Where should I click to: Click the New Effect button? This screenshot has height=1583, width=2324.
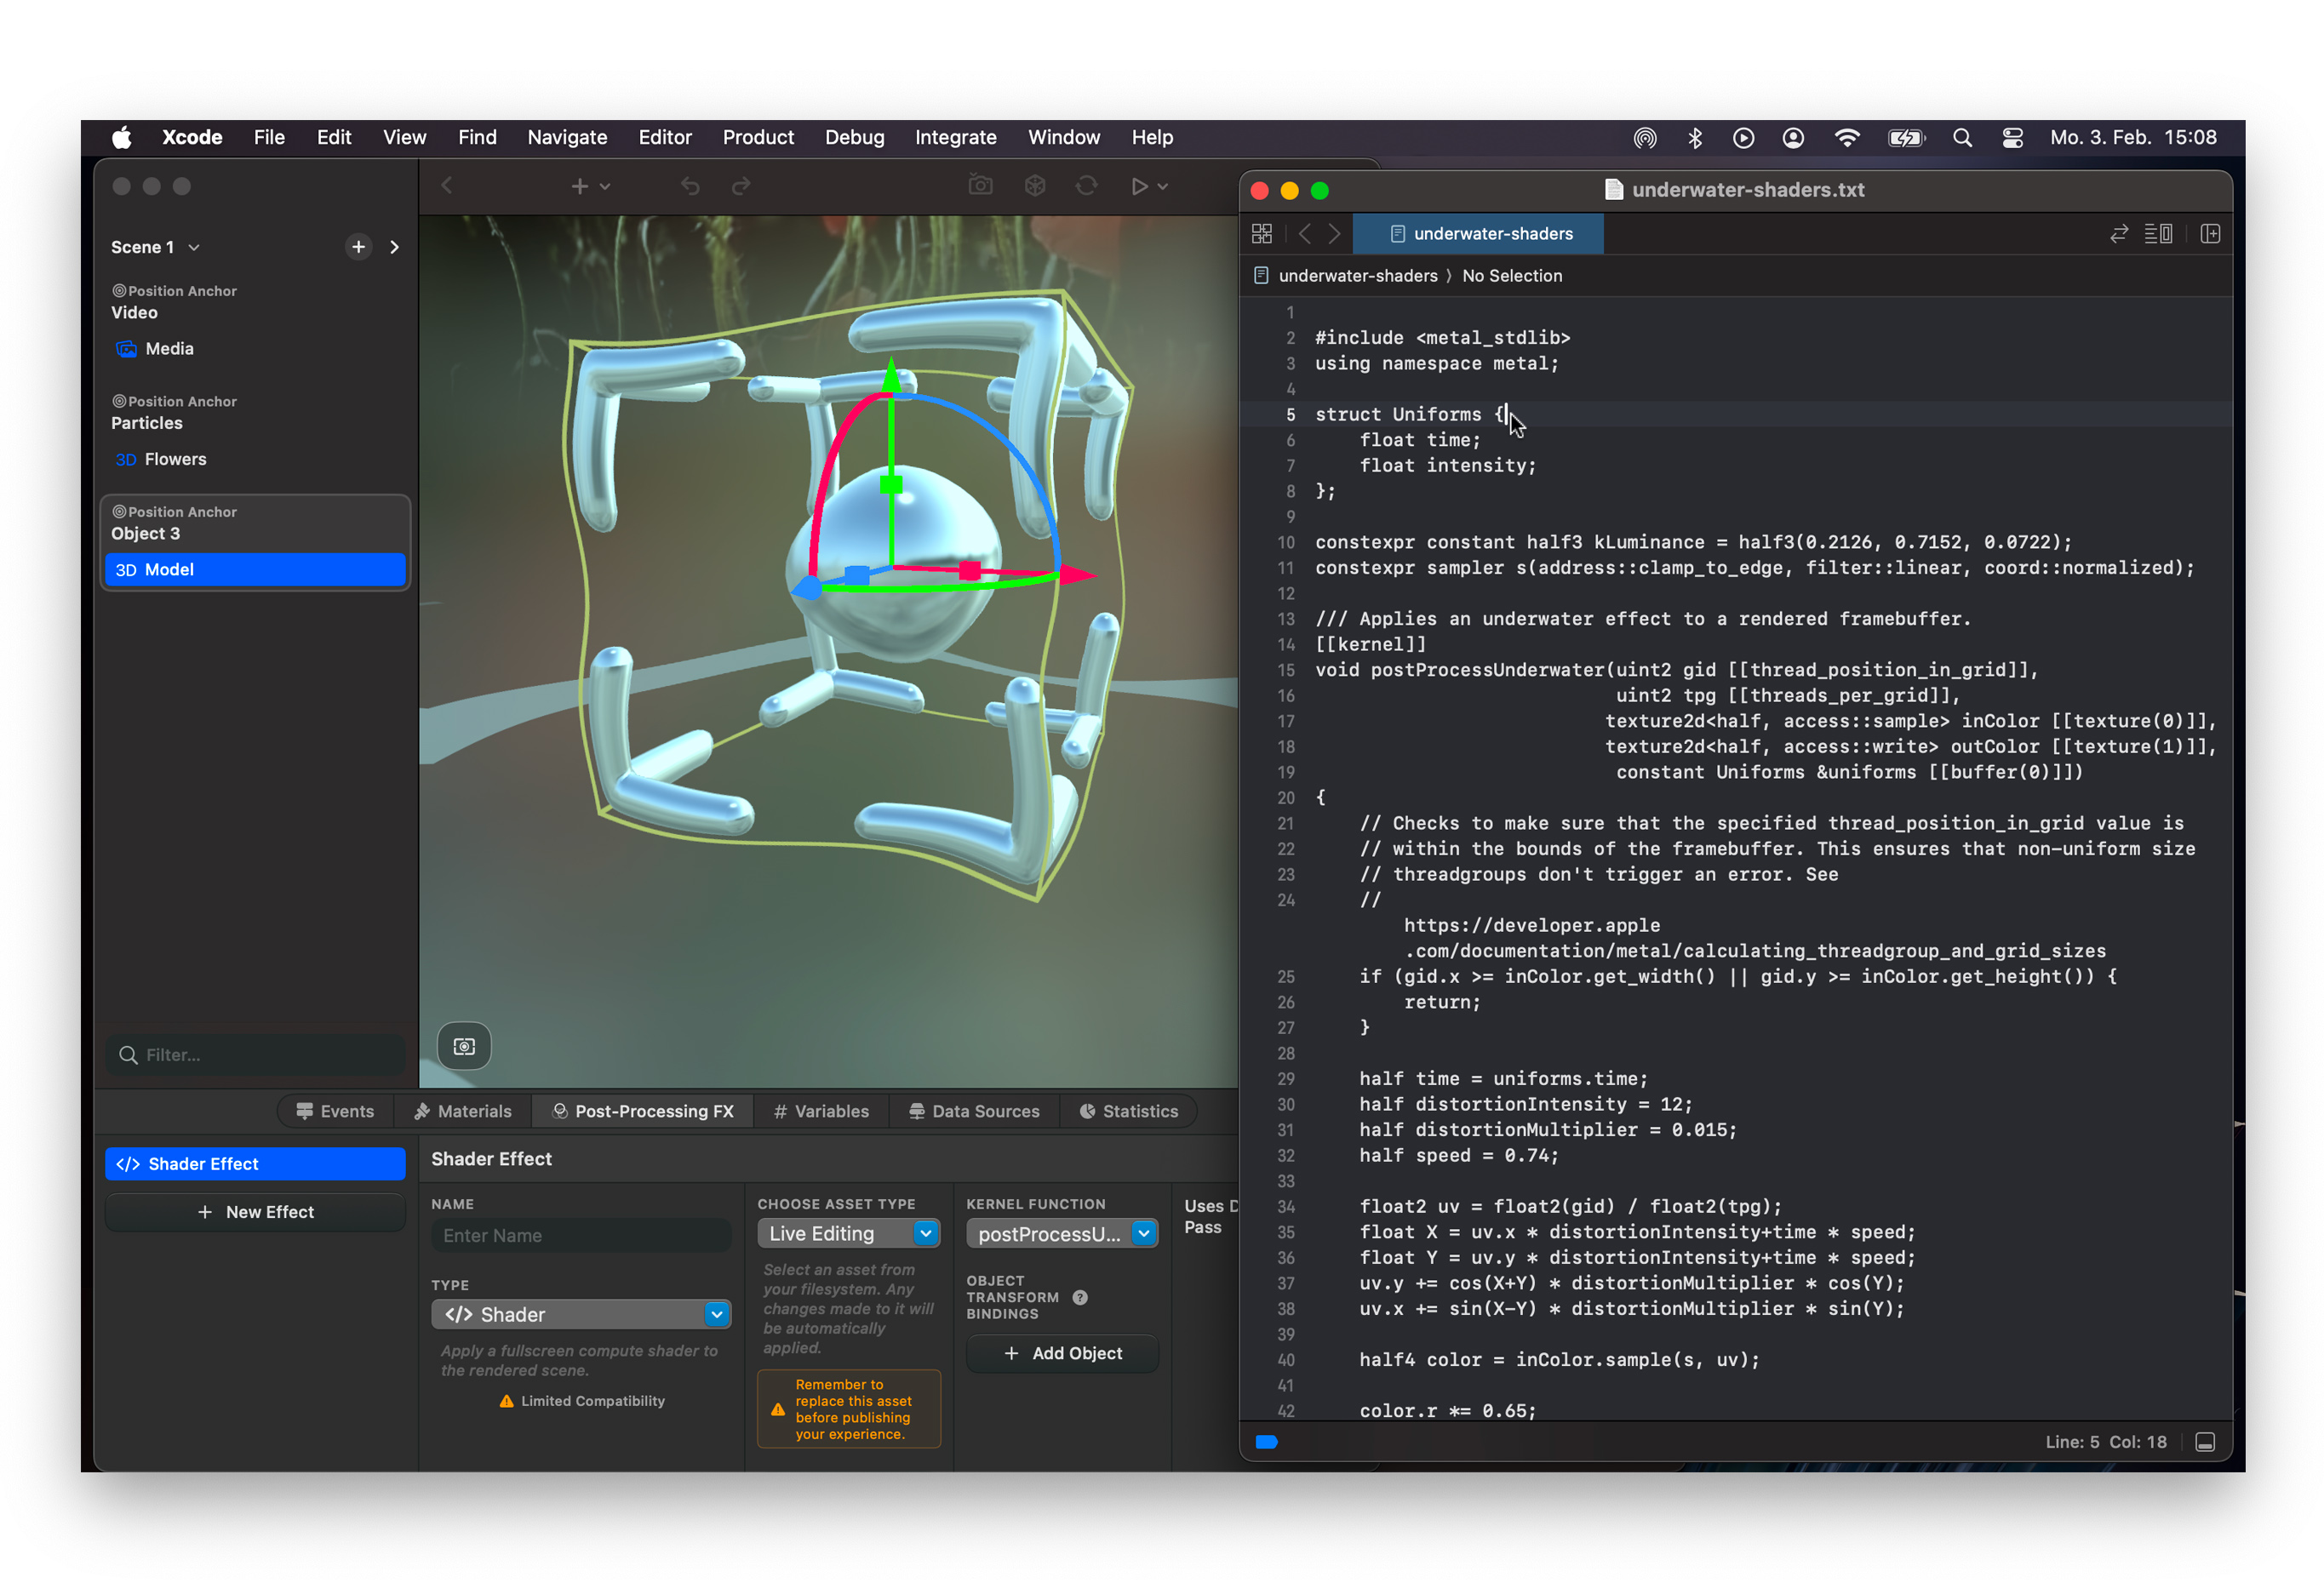pyautogui.click(x=255, y=1212)
